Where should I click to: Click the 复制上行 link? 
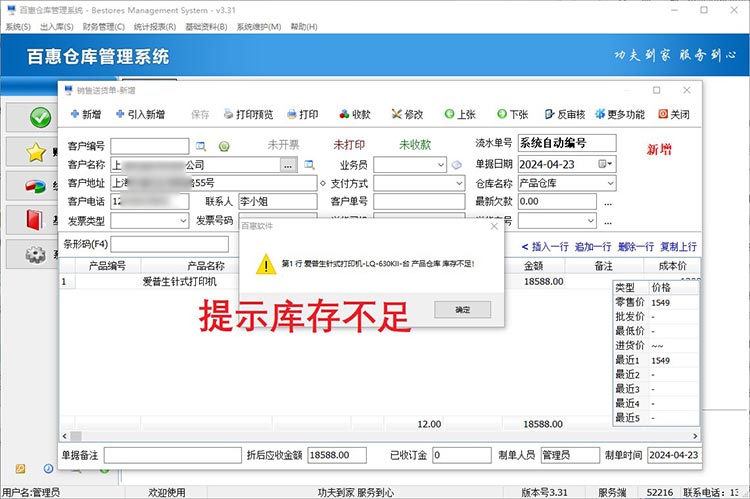click(x=678, y=247)
